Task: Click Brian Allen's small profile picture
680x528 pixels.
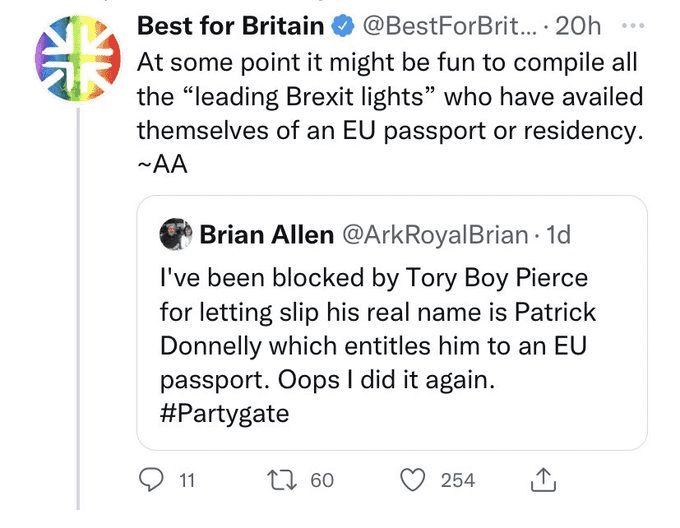Action: [176, 233]
